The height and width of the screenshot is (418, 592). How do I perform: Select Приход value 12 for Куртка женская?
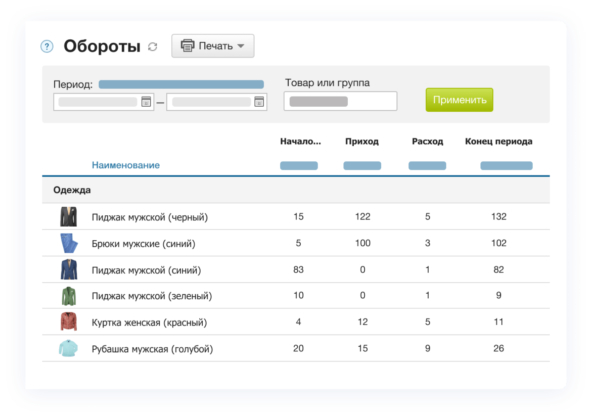point(362,322)
